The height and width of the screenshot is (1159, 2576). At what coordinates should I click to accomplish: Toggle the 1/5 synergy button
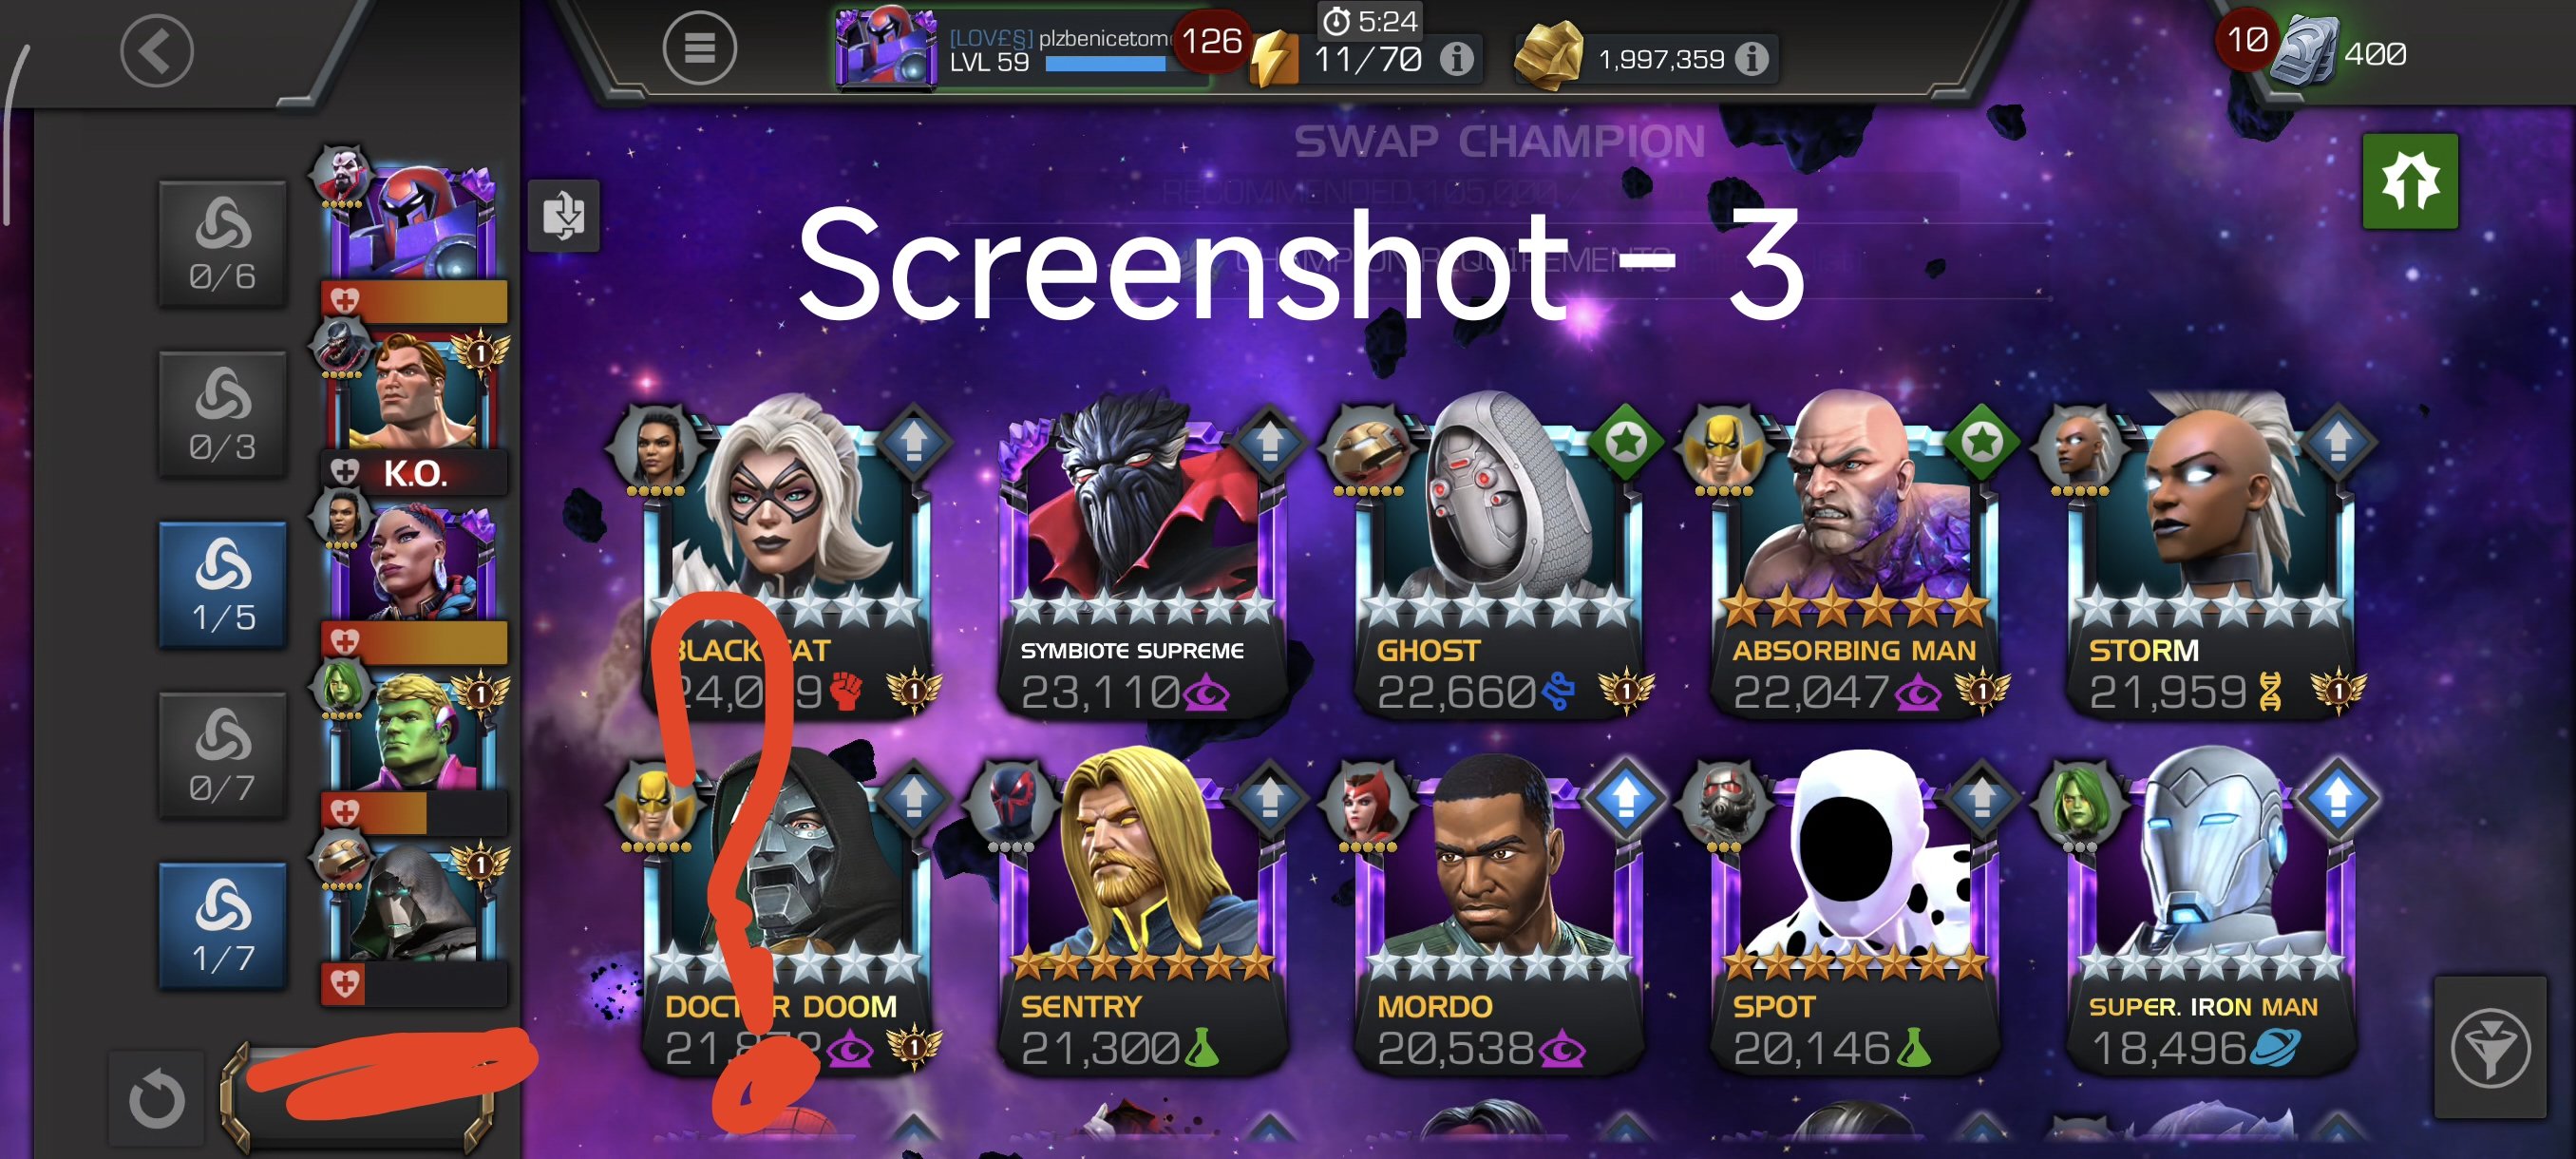point(223,585)
